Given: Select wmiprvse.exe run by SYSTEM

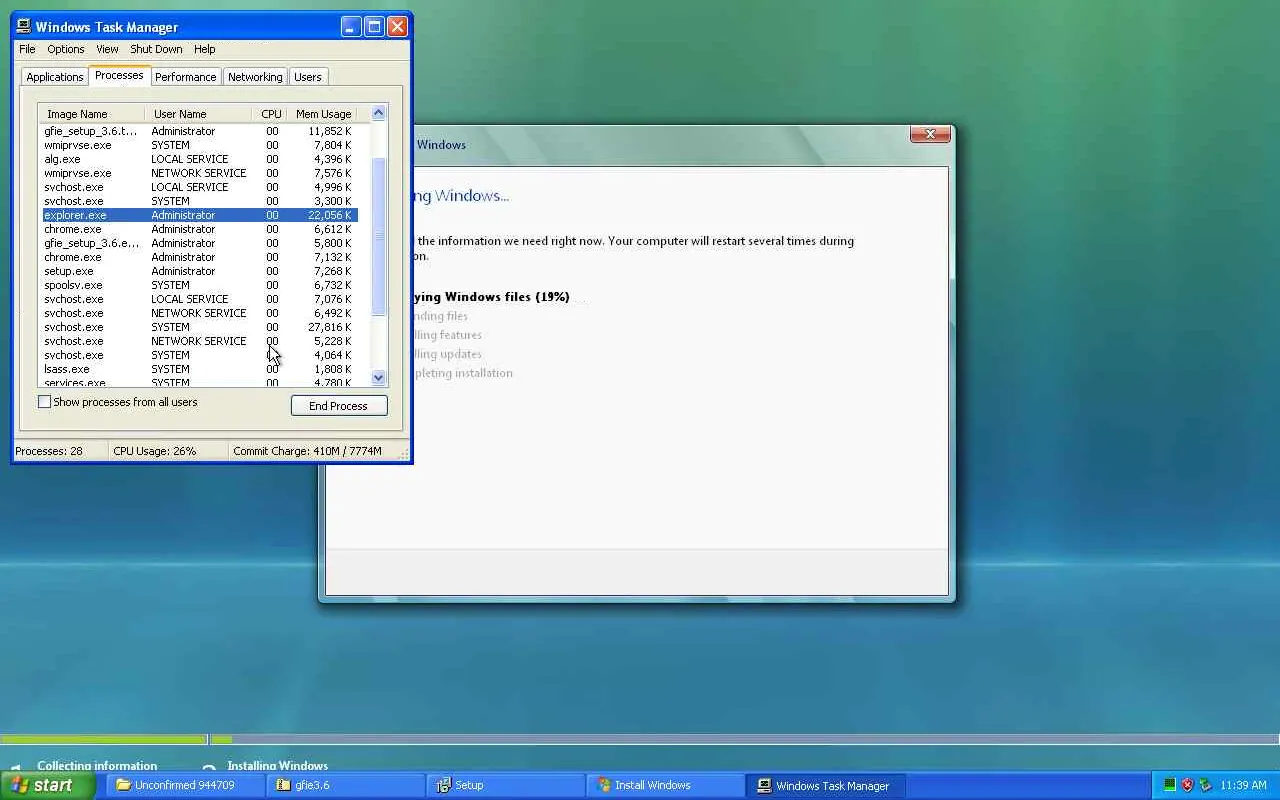Looking at the screenshot, I should point(198,145).
